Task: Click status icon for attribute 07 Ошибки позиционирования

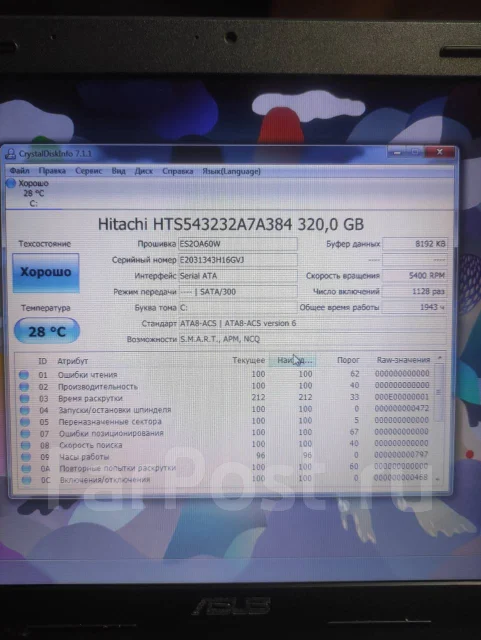Action: 25,433
